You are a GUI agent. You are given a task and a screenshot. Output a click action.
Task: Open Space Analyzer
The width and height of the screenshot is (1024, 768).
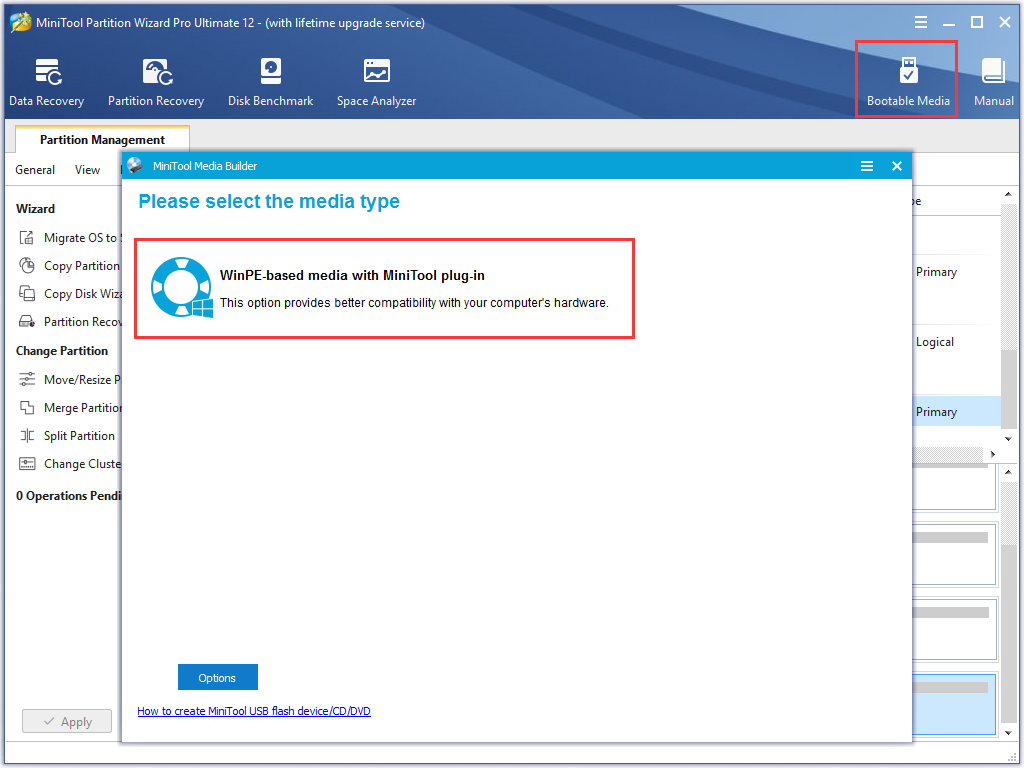pos(376,82)
